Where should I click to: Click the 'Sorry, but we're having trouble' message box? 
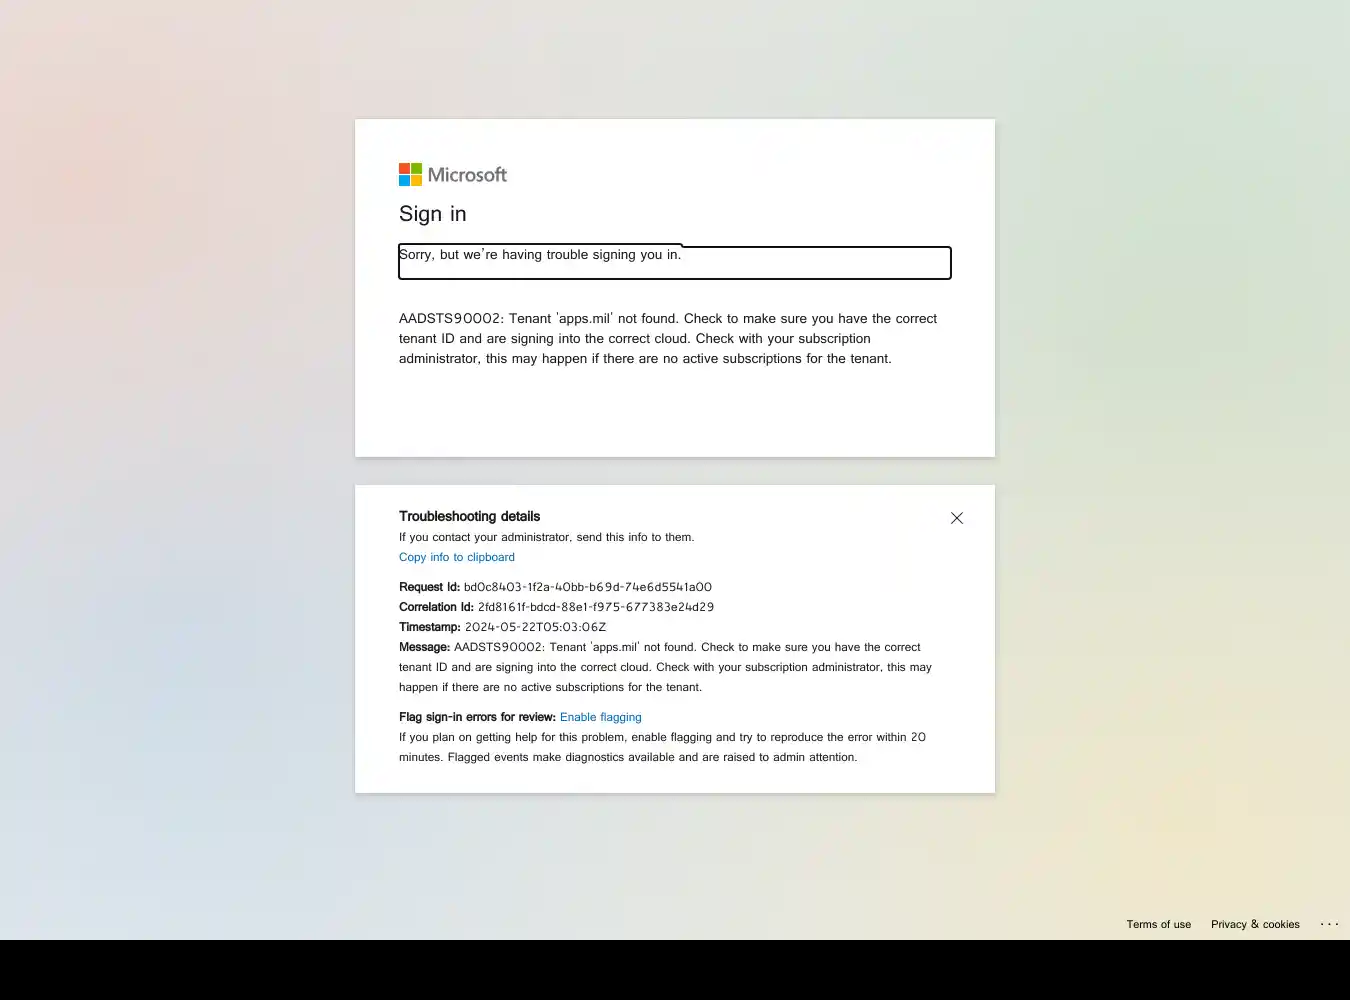675,262
